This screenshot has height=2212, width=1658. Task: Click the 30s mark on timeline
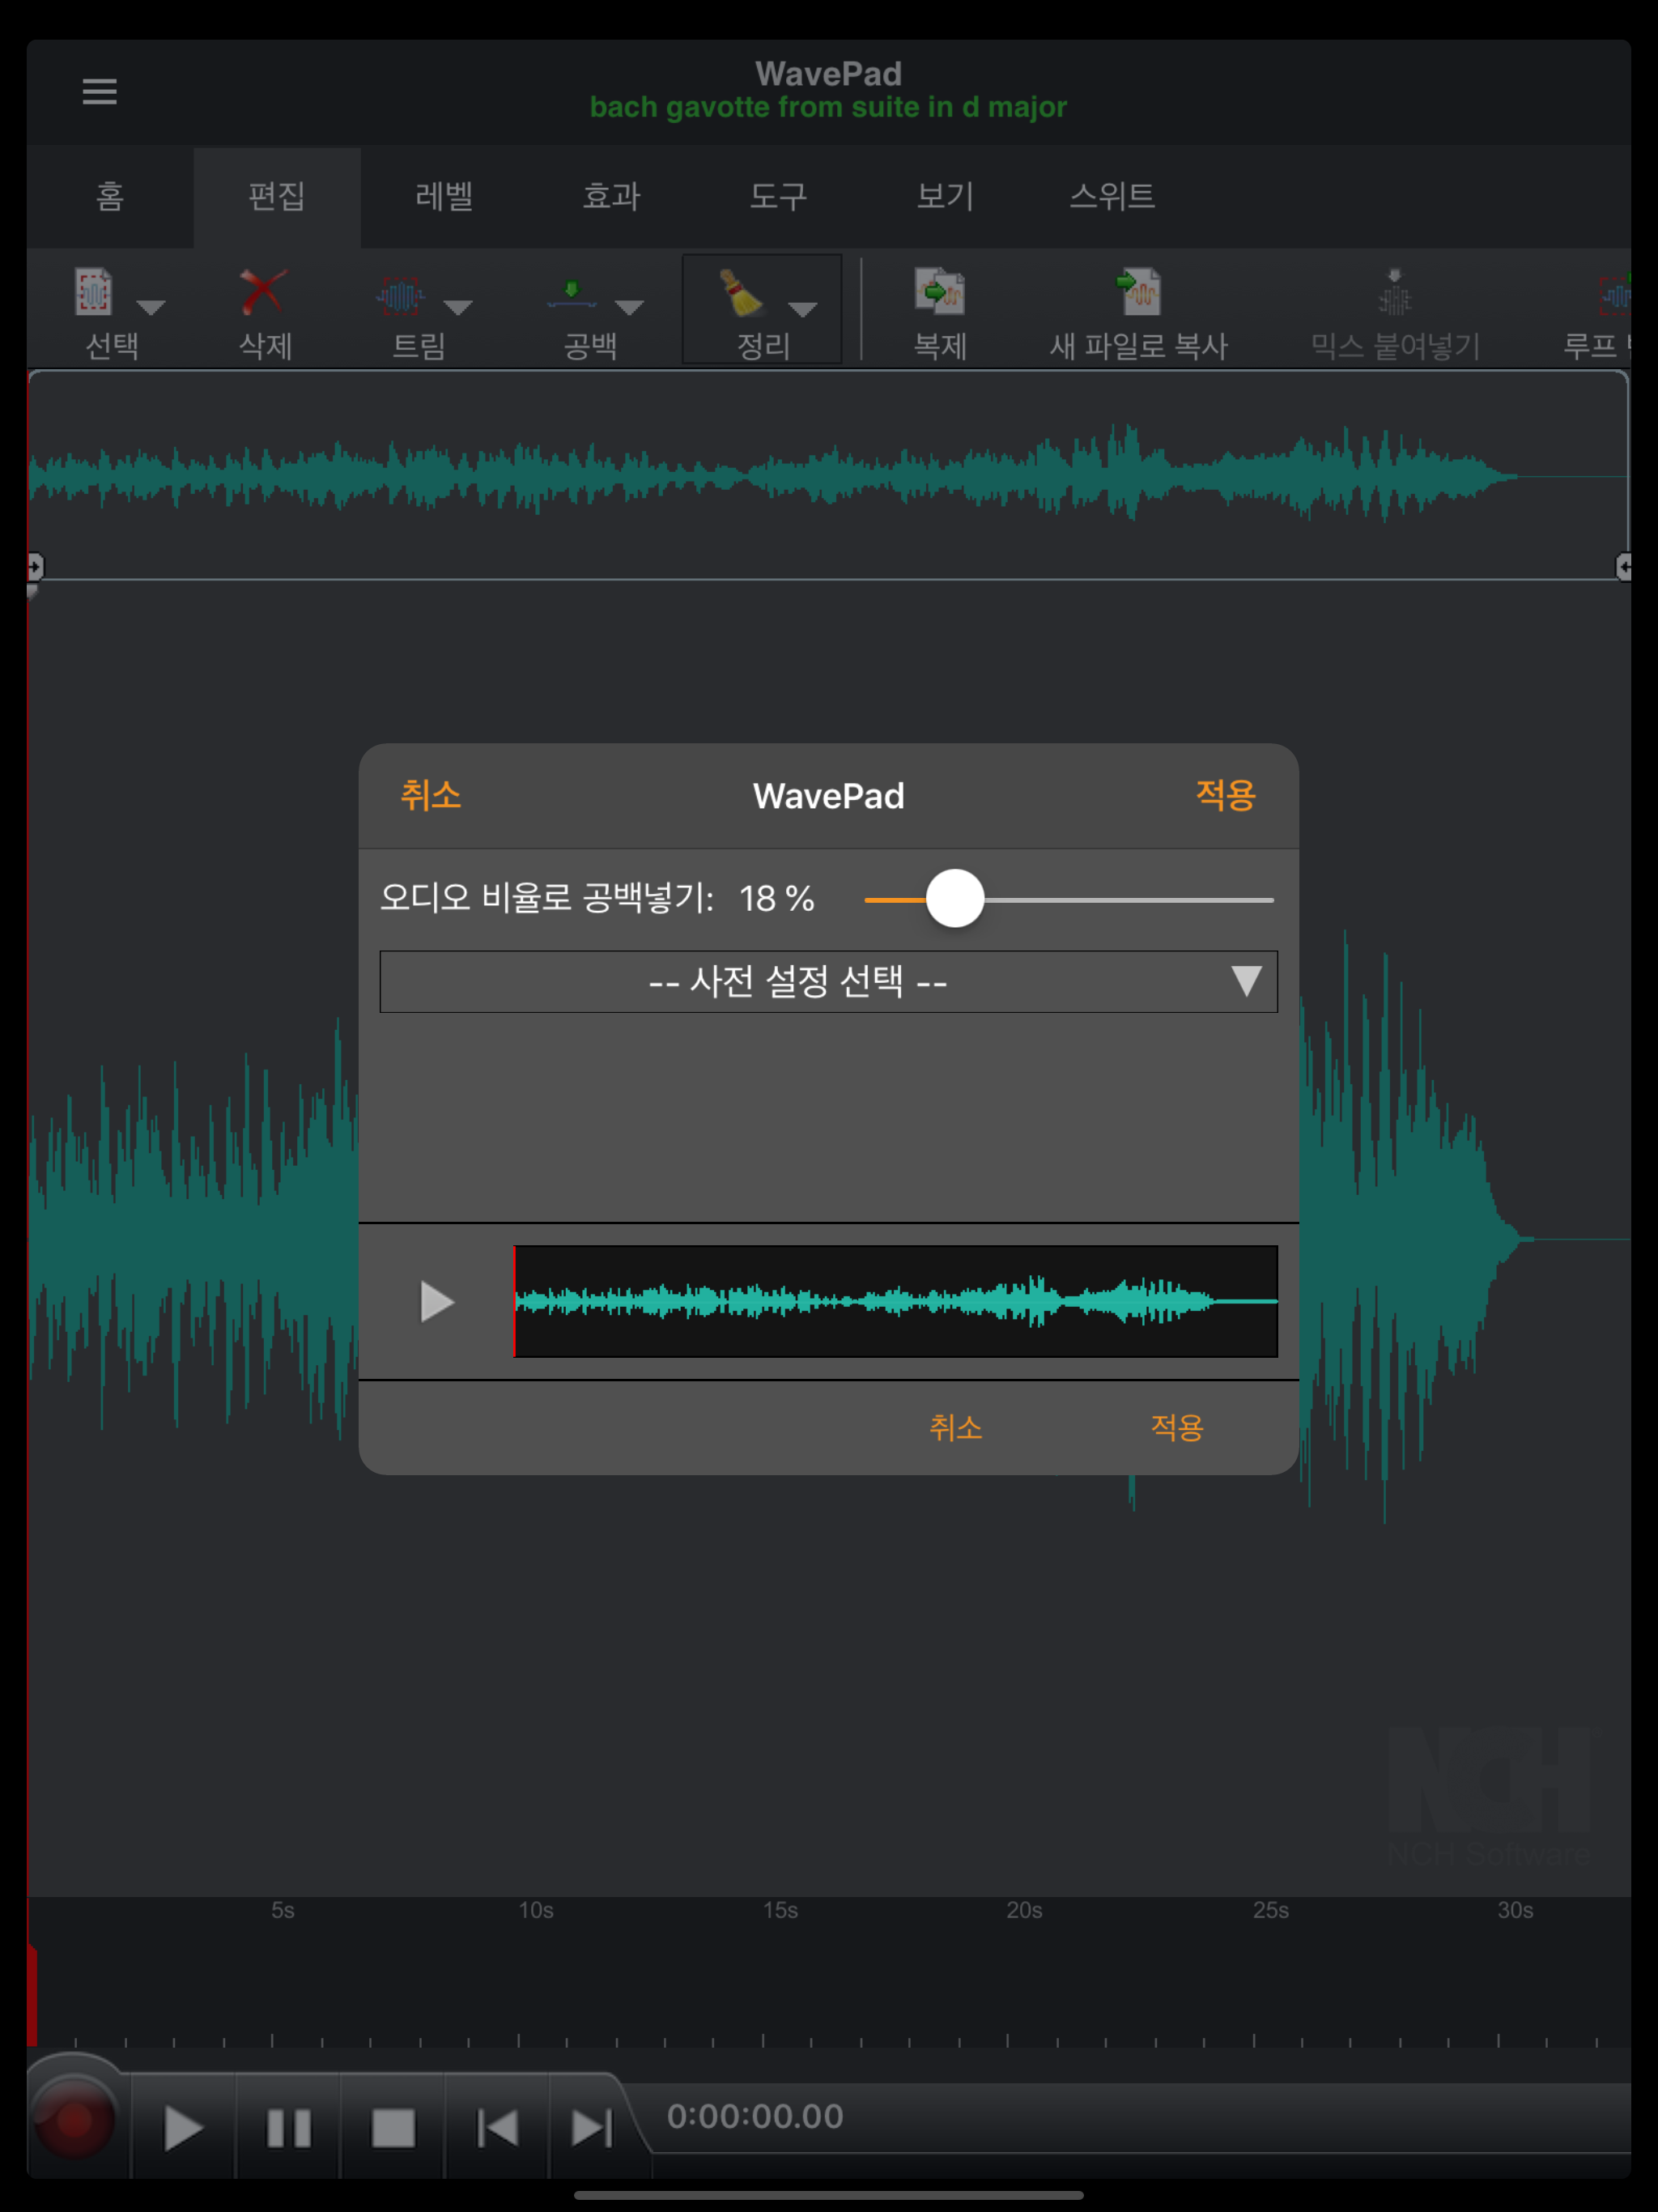click(1515, 1910)
